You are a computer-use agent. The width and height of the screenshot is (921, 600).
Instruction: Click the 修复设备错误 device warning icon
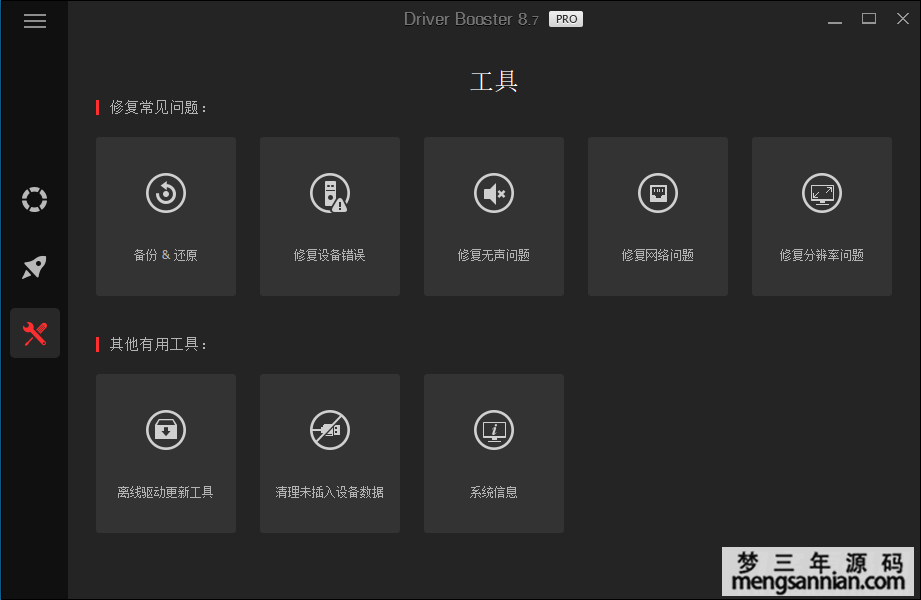[330, 193]
